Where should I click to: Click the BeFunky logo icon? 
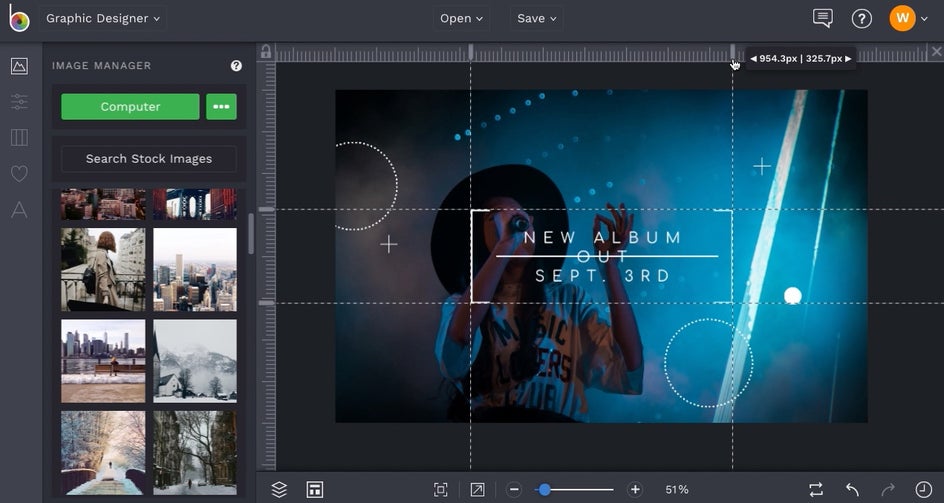[19, 18]
